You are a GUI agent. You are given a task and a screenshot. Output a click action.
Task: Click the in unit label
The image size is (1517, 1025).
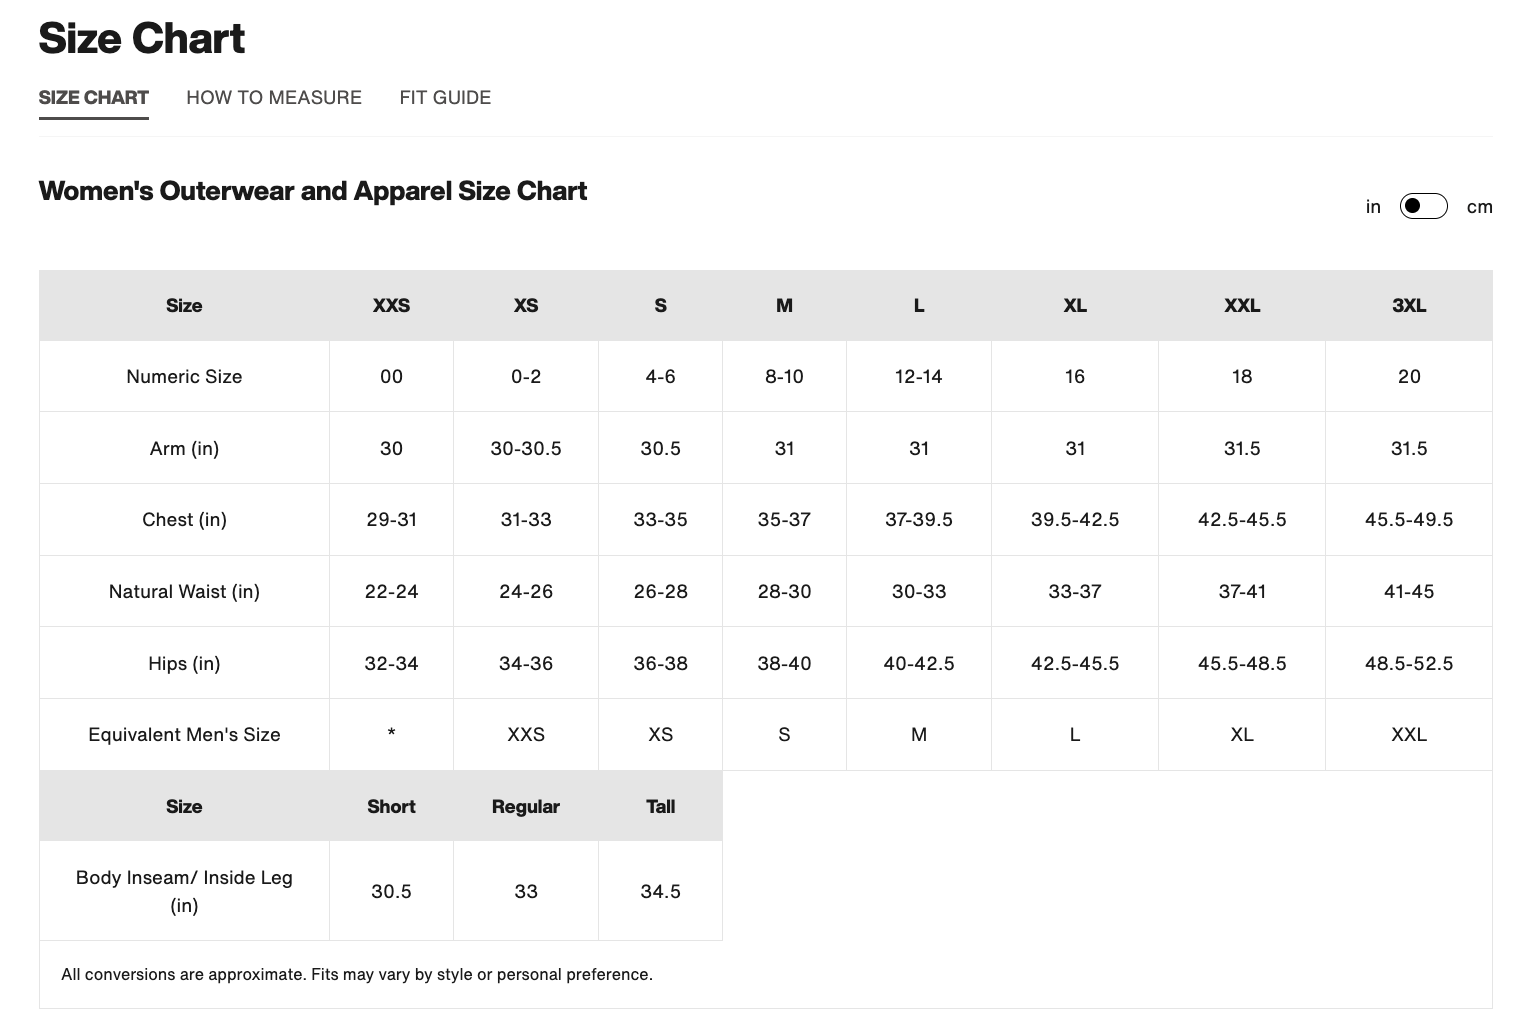coord(1373,207)
